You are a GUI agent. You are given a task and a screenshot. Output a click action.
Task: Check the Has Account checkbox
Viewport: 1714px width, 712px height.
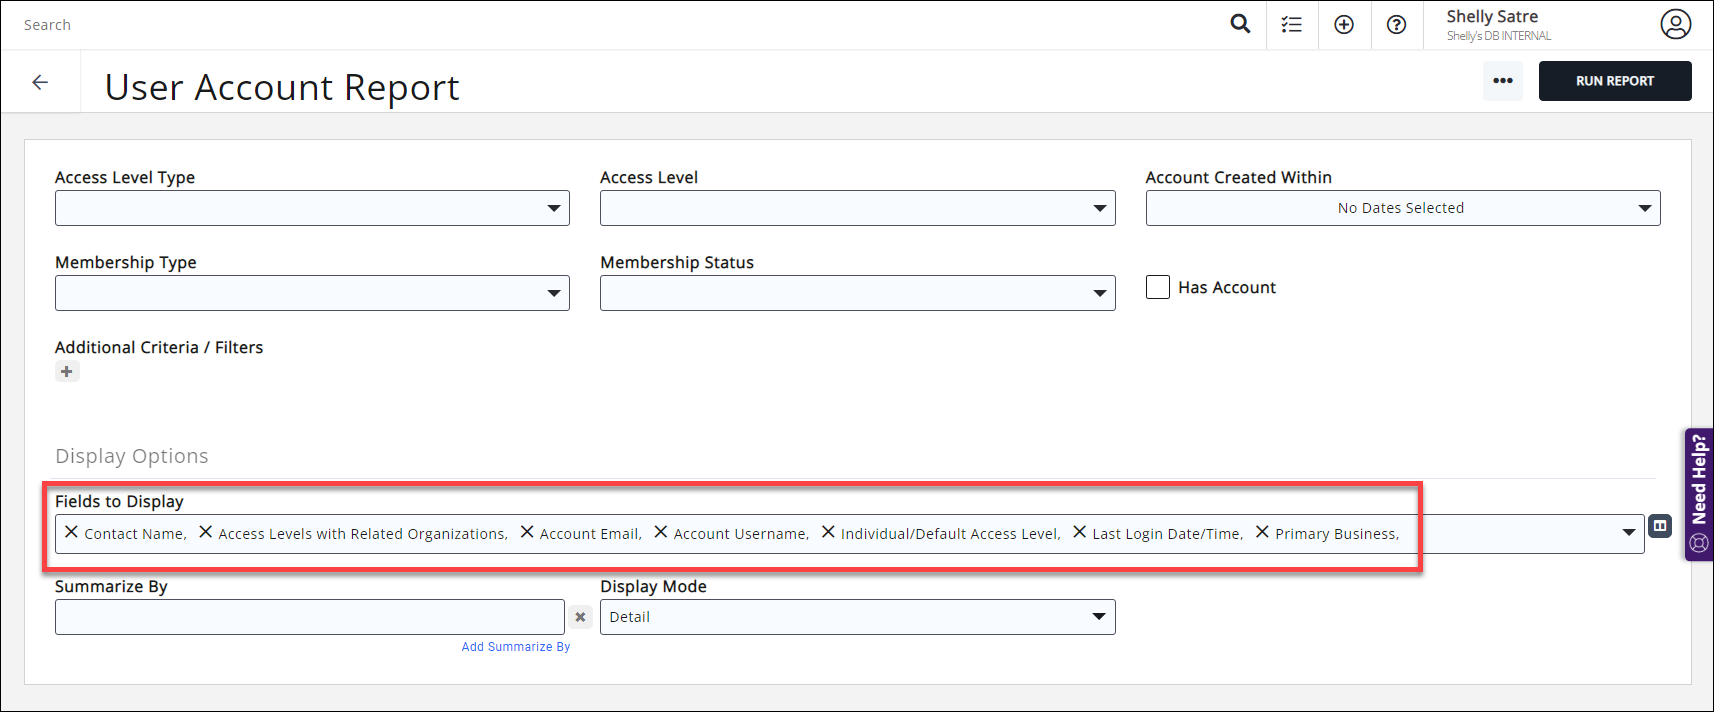(x=1158, y=287)
